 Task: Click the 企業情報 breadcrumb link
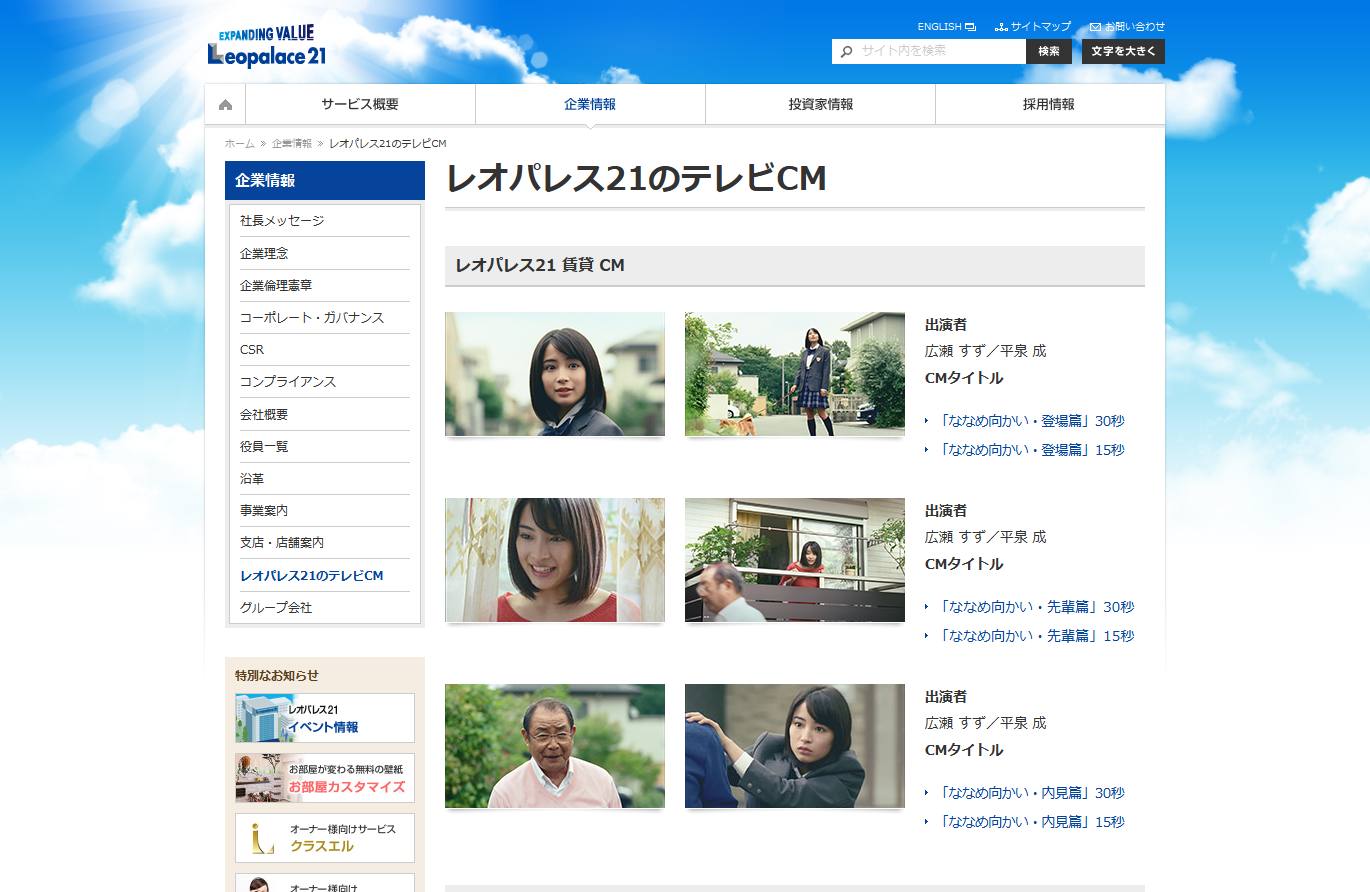coord(292,144)
